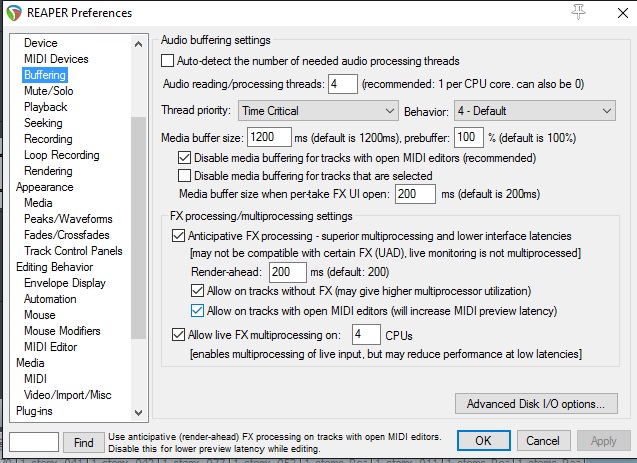Expand the Behavior dropdown list
Screen dimensions: 637x463
(x=534, y=110)
